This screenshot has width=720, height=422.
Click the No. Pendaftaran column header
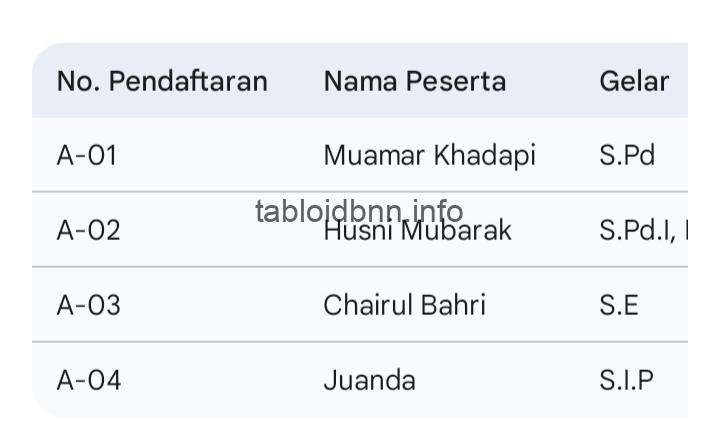pyautogui.click(x=162, y=81)
